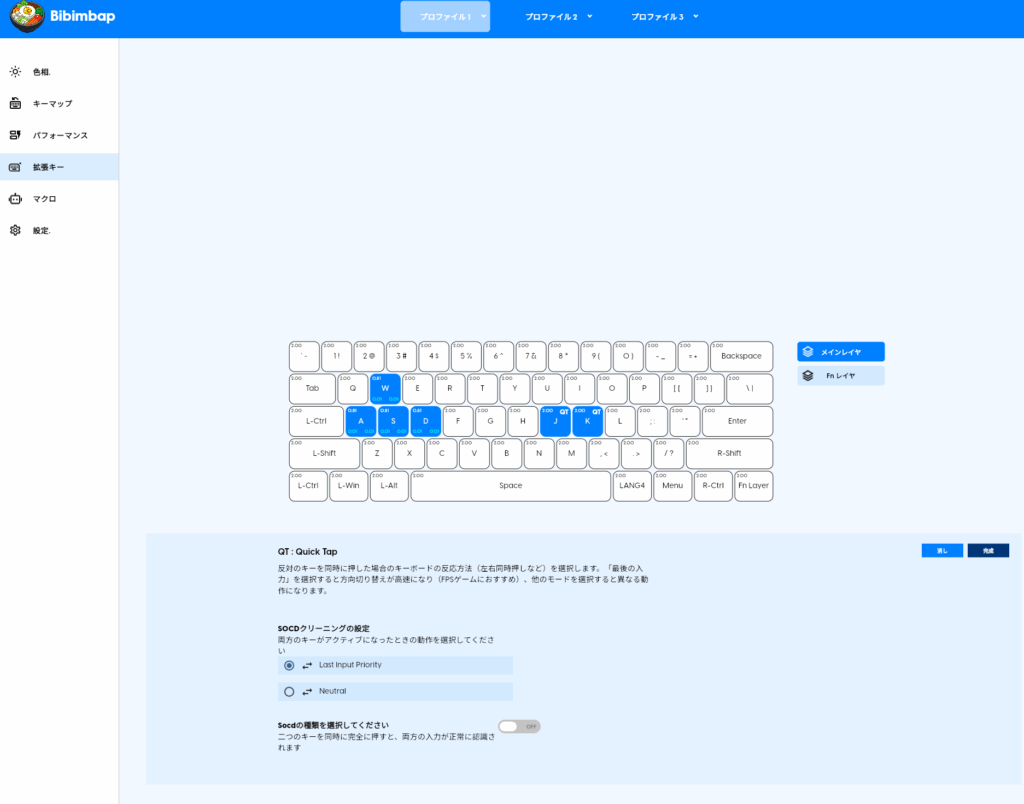Image resolution: width=1024 pixels, height=804 pixels.
Task: Click the Bibimbap logo icon
Action: pyautogui.click(x=27, y=18)
